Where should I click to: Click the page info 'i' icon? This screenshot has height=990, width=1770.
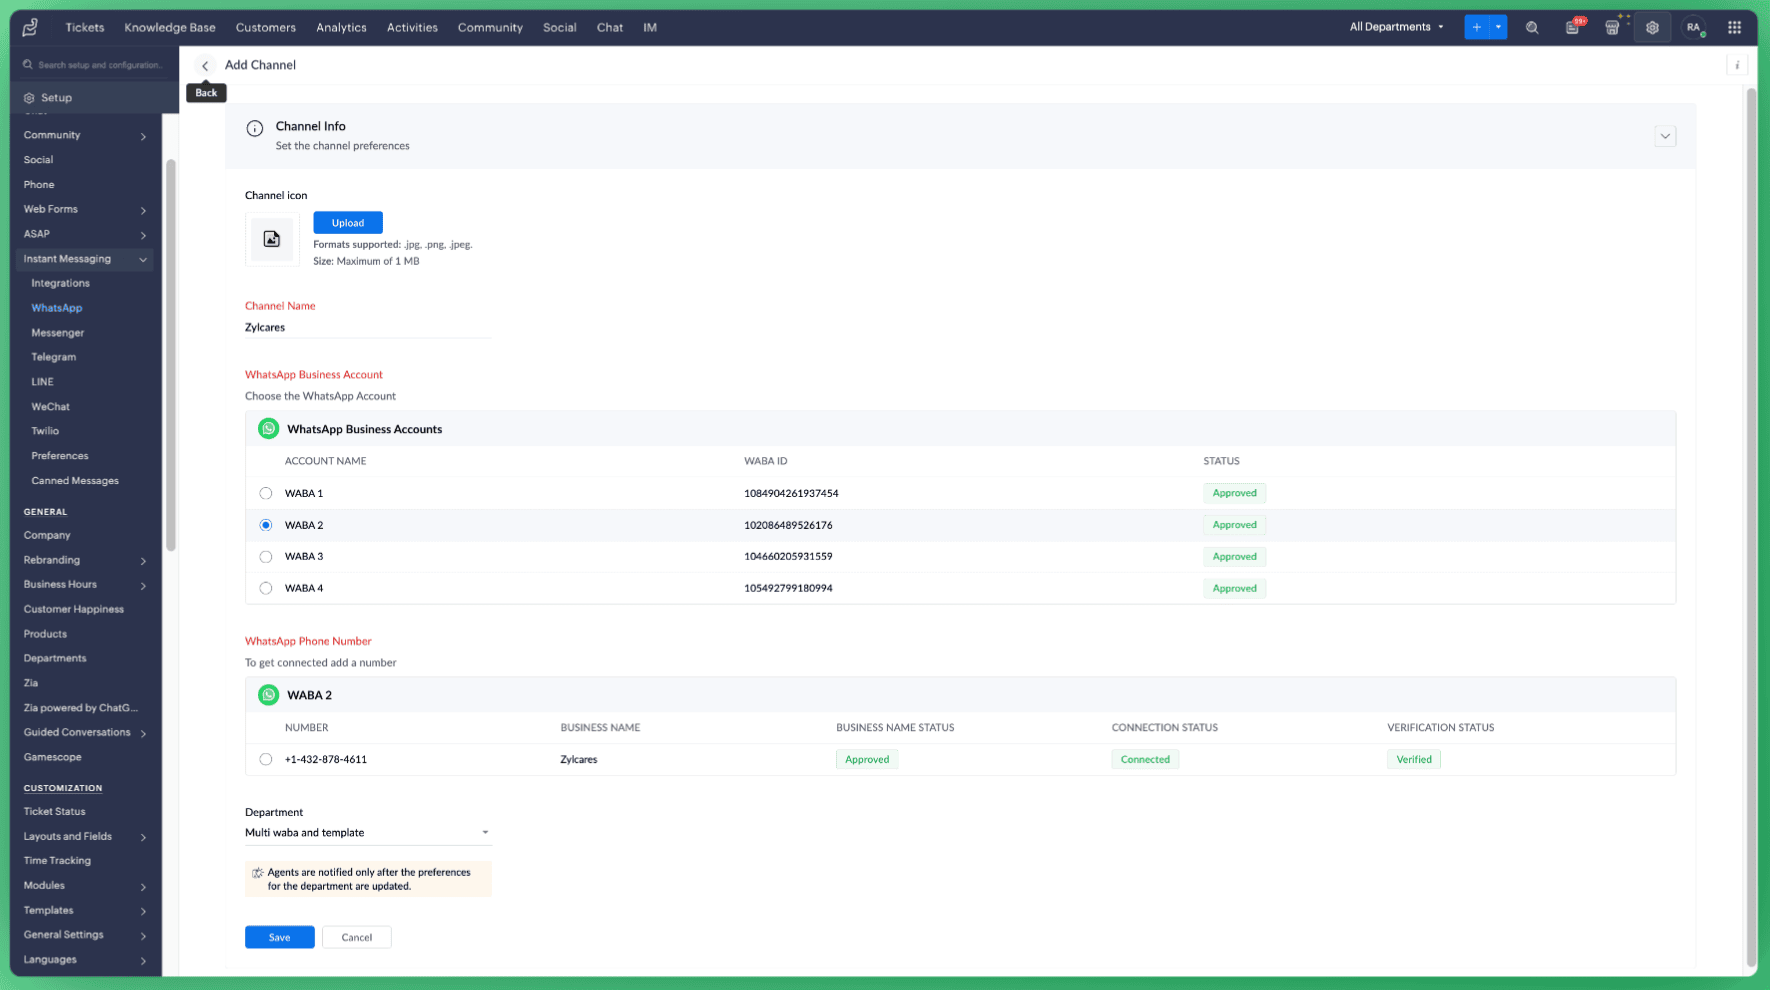click(x=1737, y=65)
